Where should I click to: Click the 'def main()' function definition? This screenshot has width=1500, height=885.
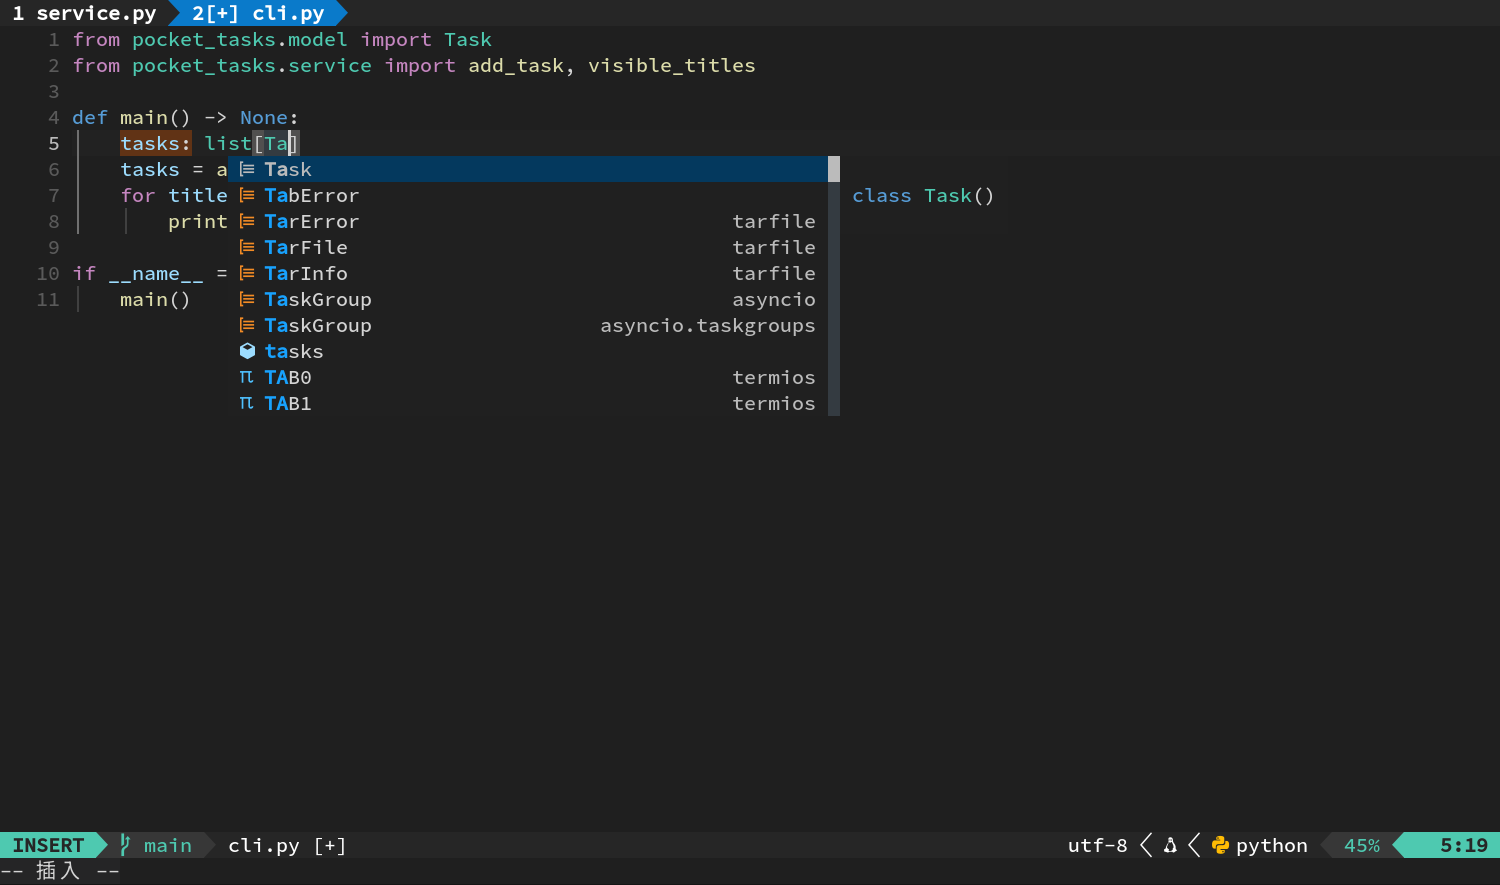tap(131, 118)
